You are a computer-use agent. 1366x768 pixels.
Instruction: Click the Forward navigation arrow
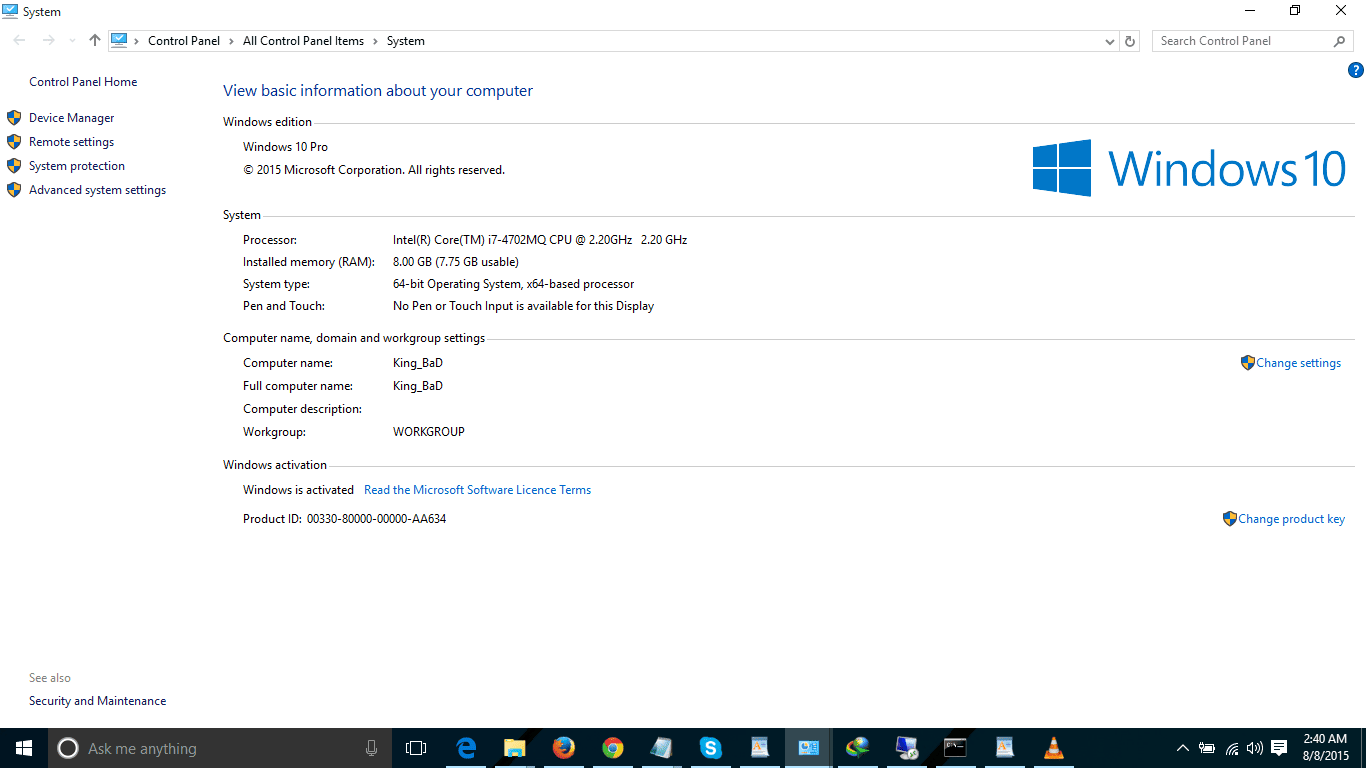click(48, 41)
